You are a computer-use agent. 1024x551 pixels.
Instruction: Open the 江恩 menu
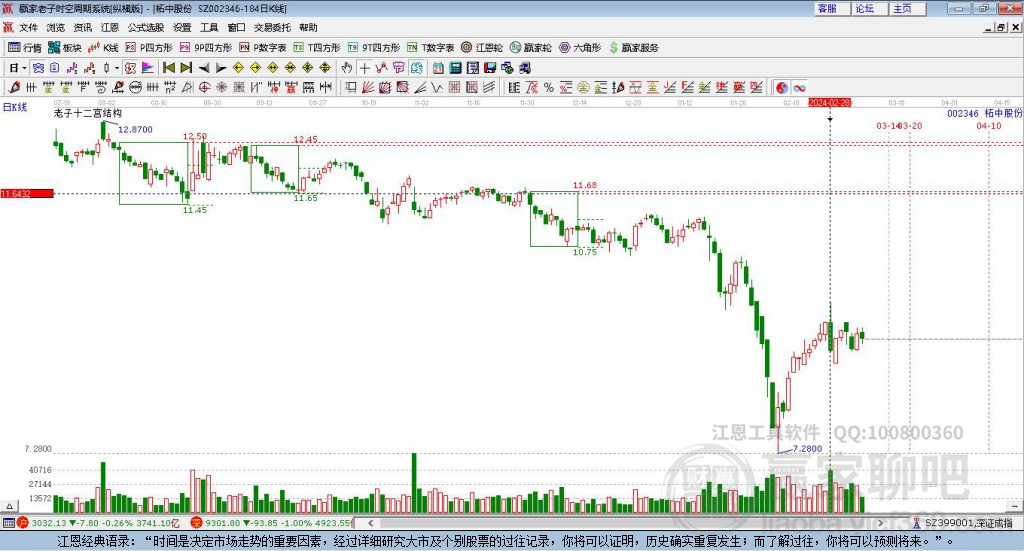pos(110,27)
